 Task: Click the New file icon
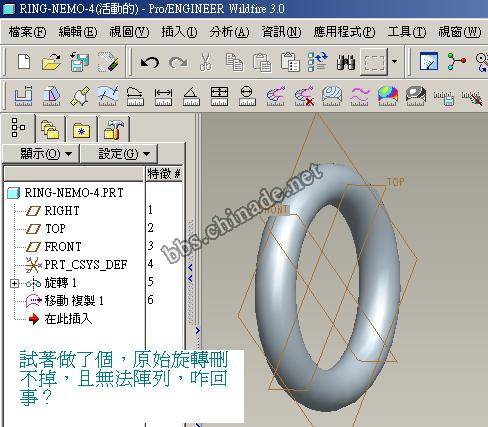click(x=24, y=62)
